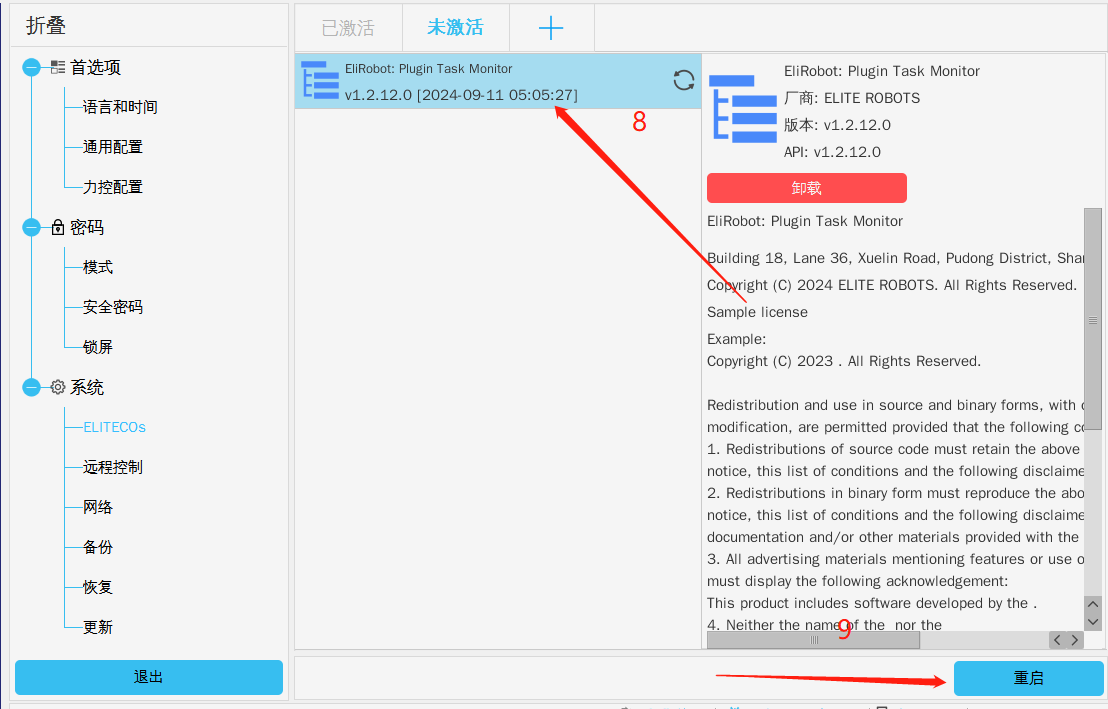Open 力控配置 settings
This screenshot has height=709, width=1108.
tap(112, 187)
